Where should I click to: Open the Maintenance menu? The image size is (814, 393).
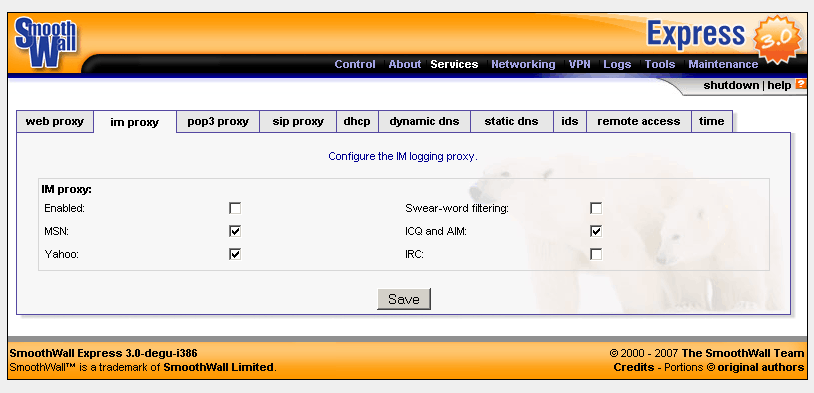[723, 64]
